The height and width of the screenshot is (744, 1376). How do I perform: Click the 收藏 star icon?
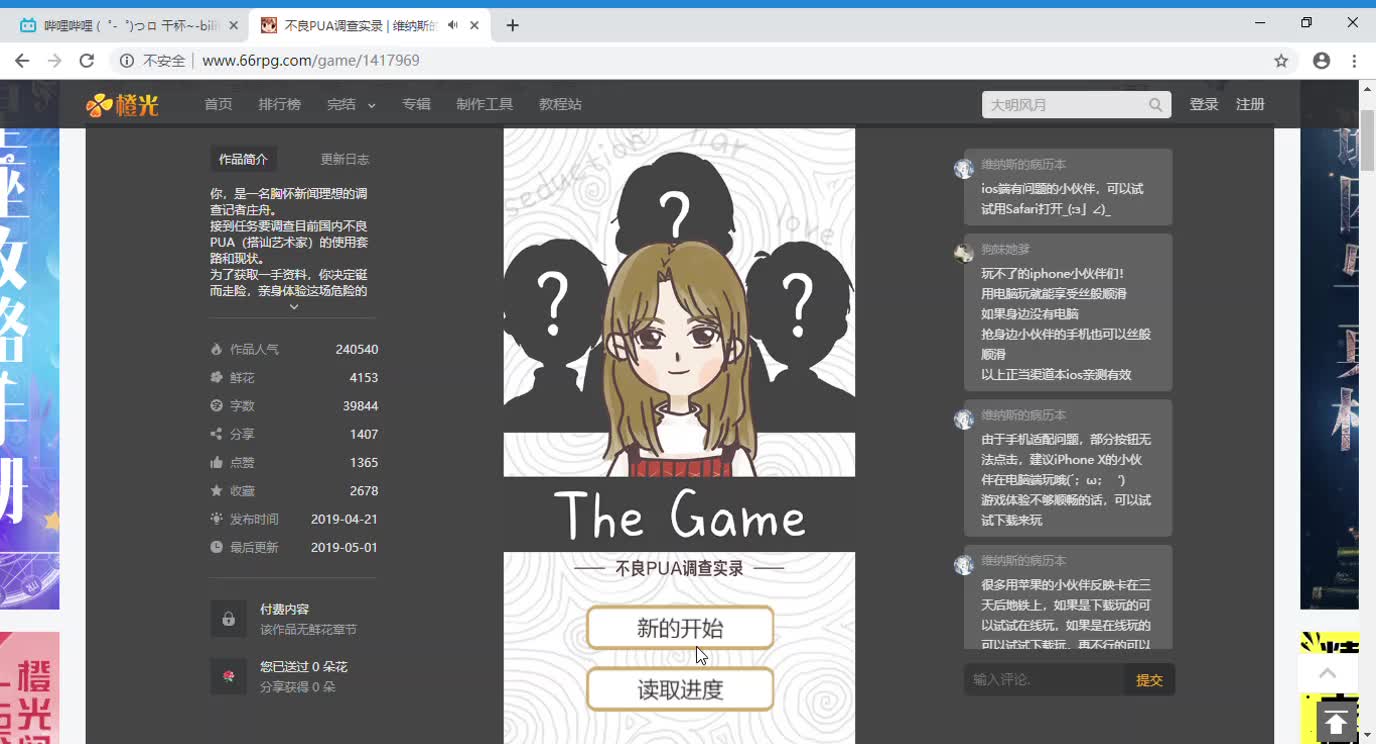pos(216,491)
